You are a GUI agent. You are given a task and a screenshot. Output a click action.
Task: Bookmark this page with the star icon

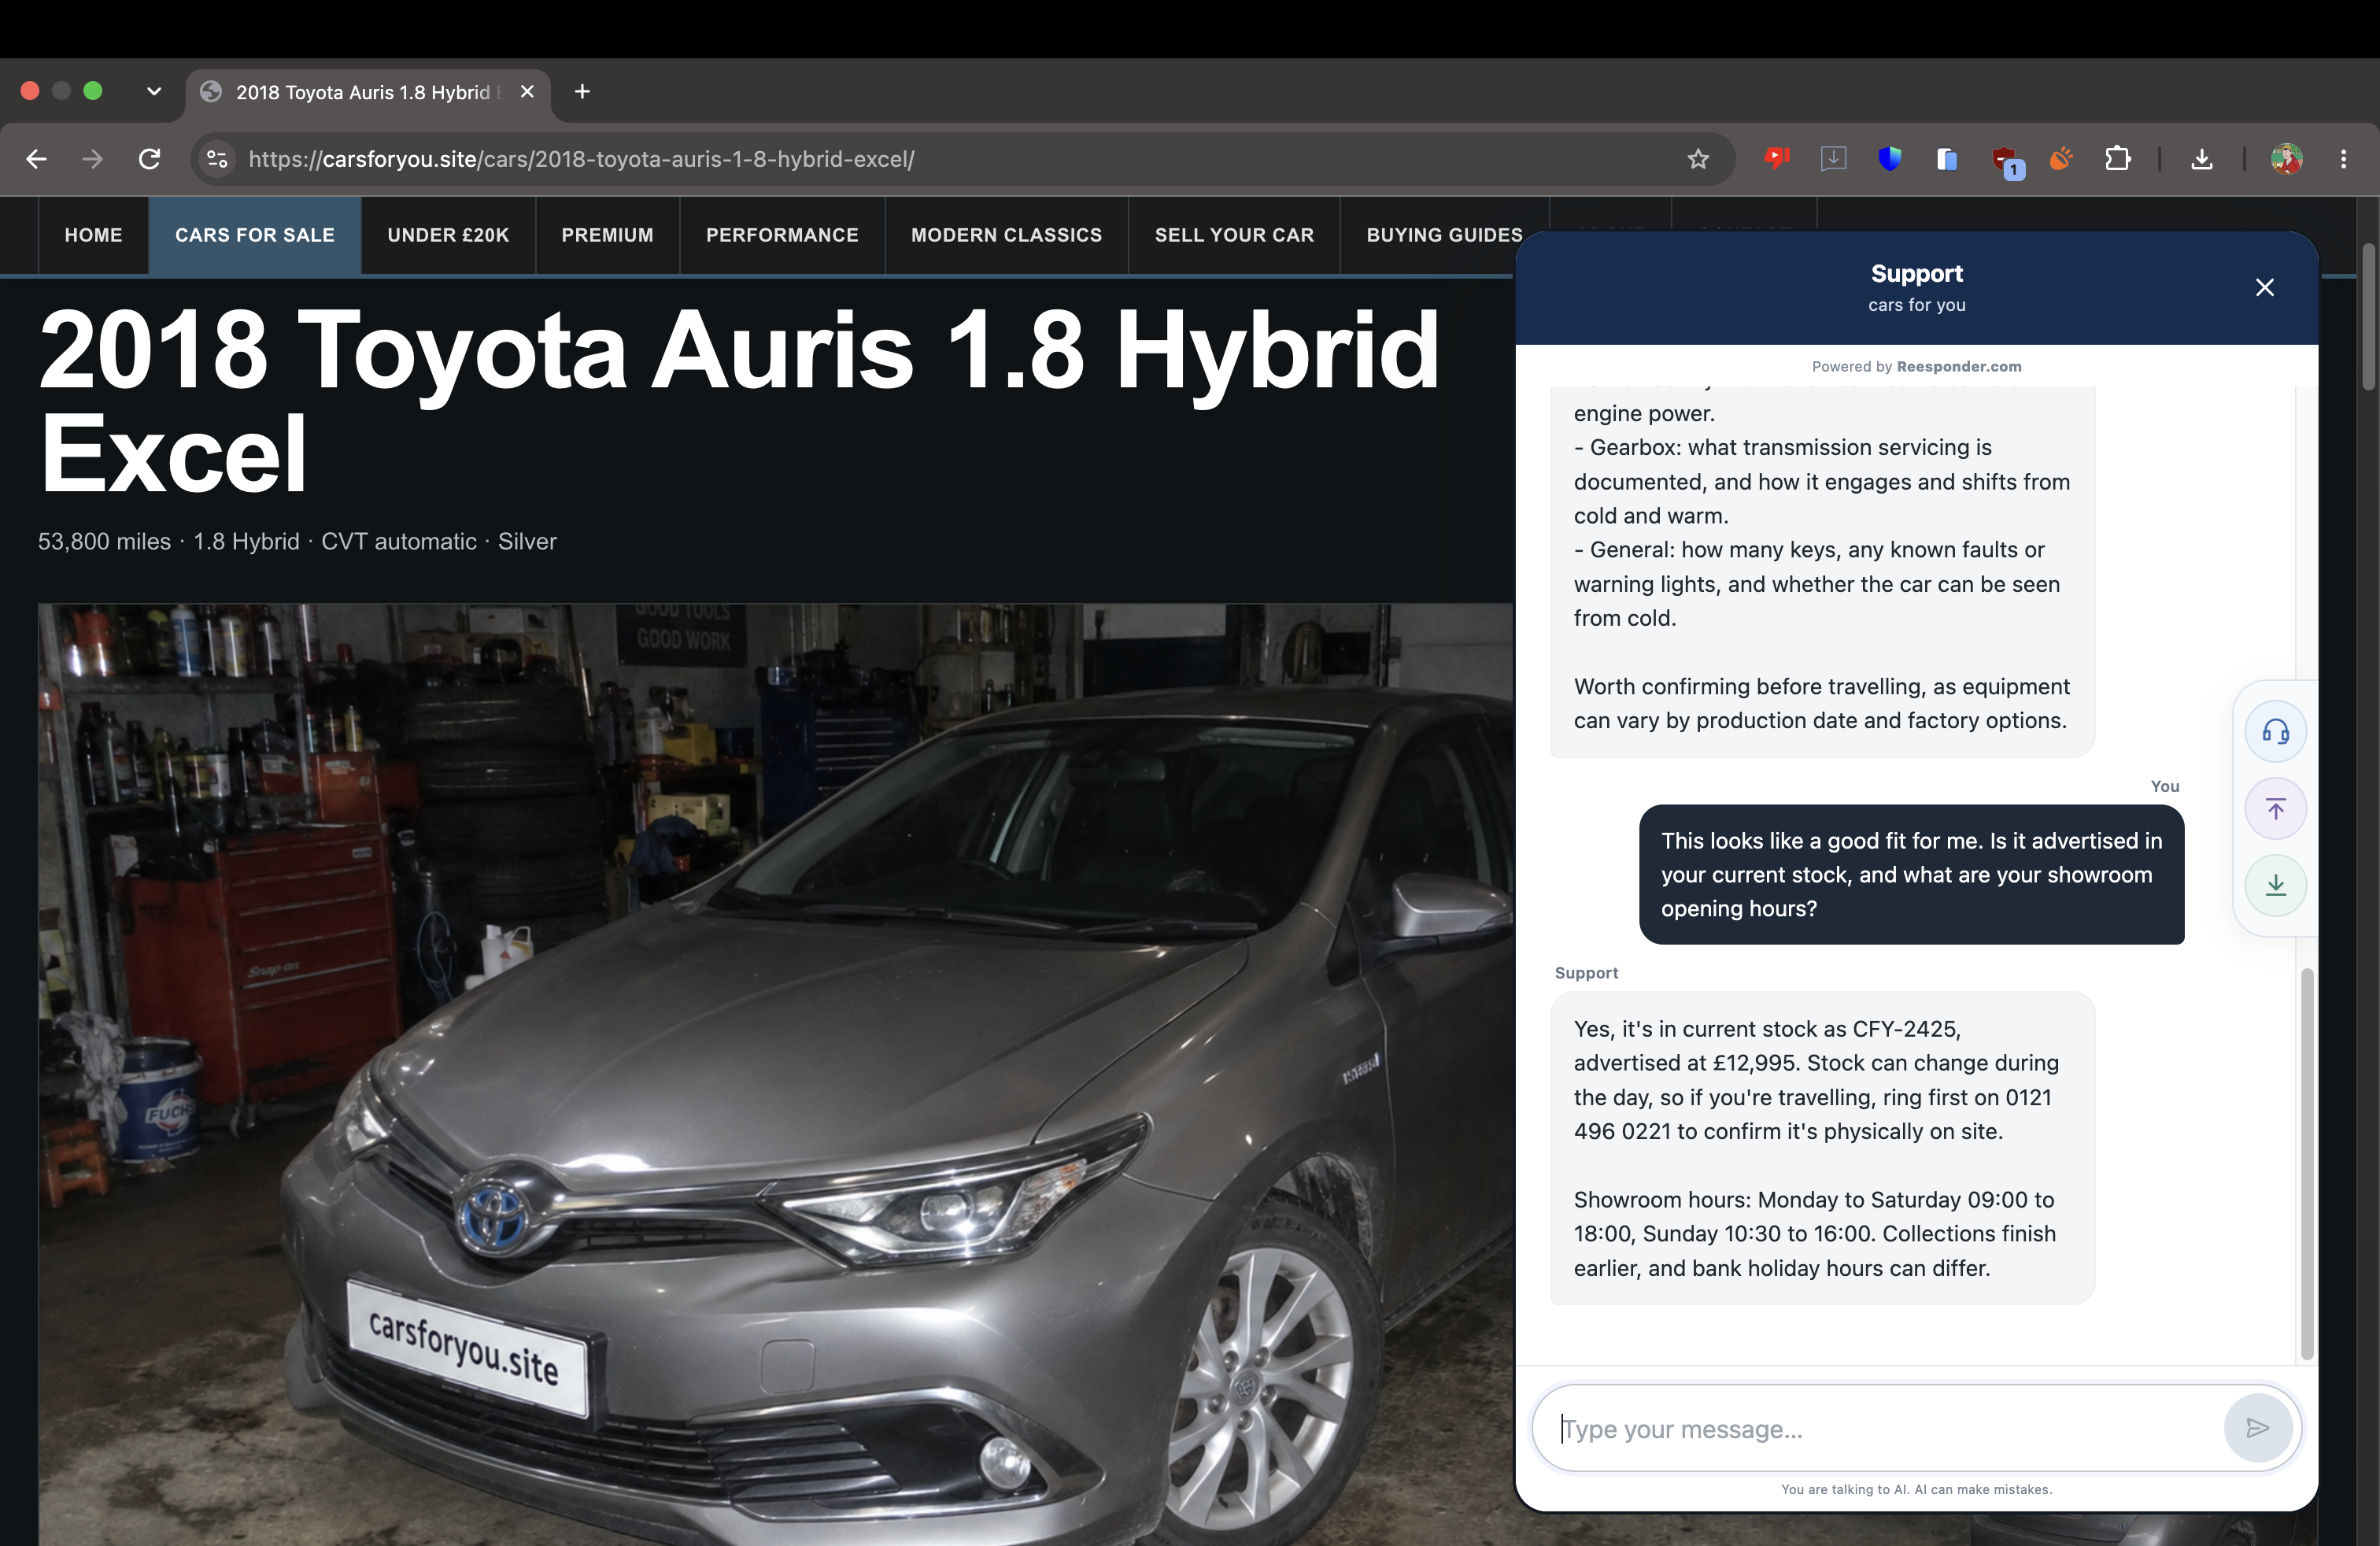click(x=1698, y=159)
